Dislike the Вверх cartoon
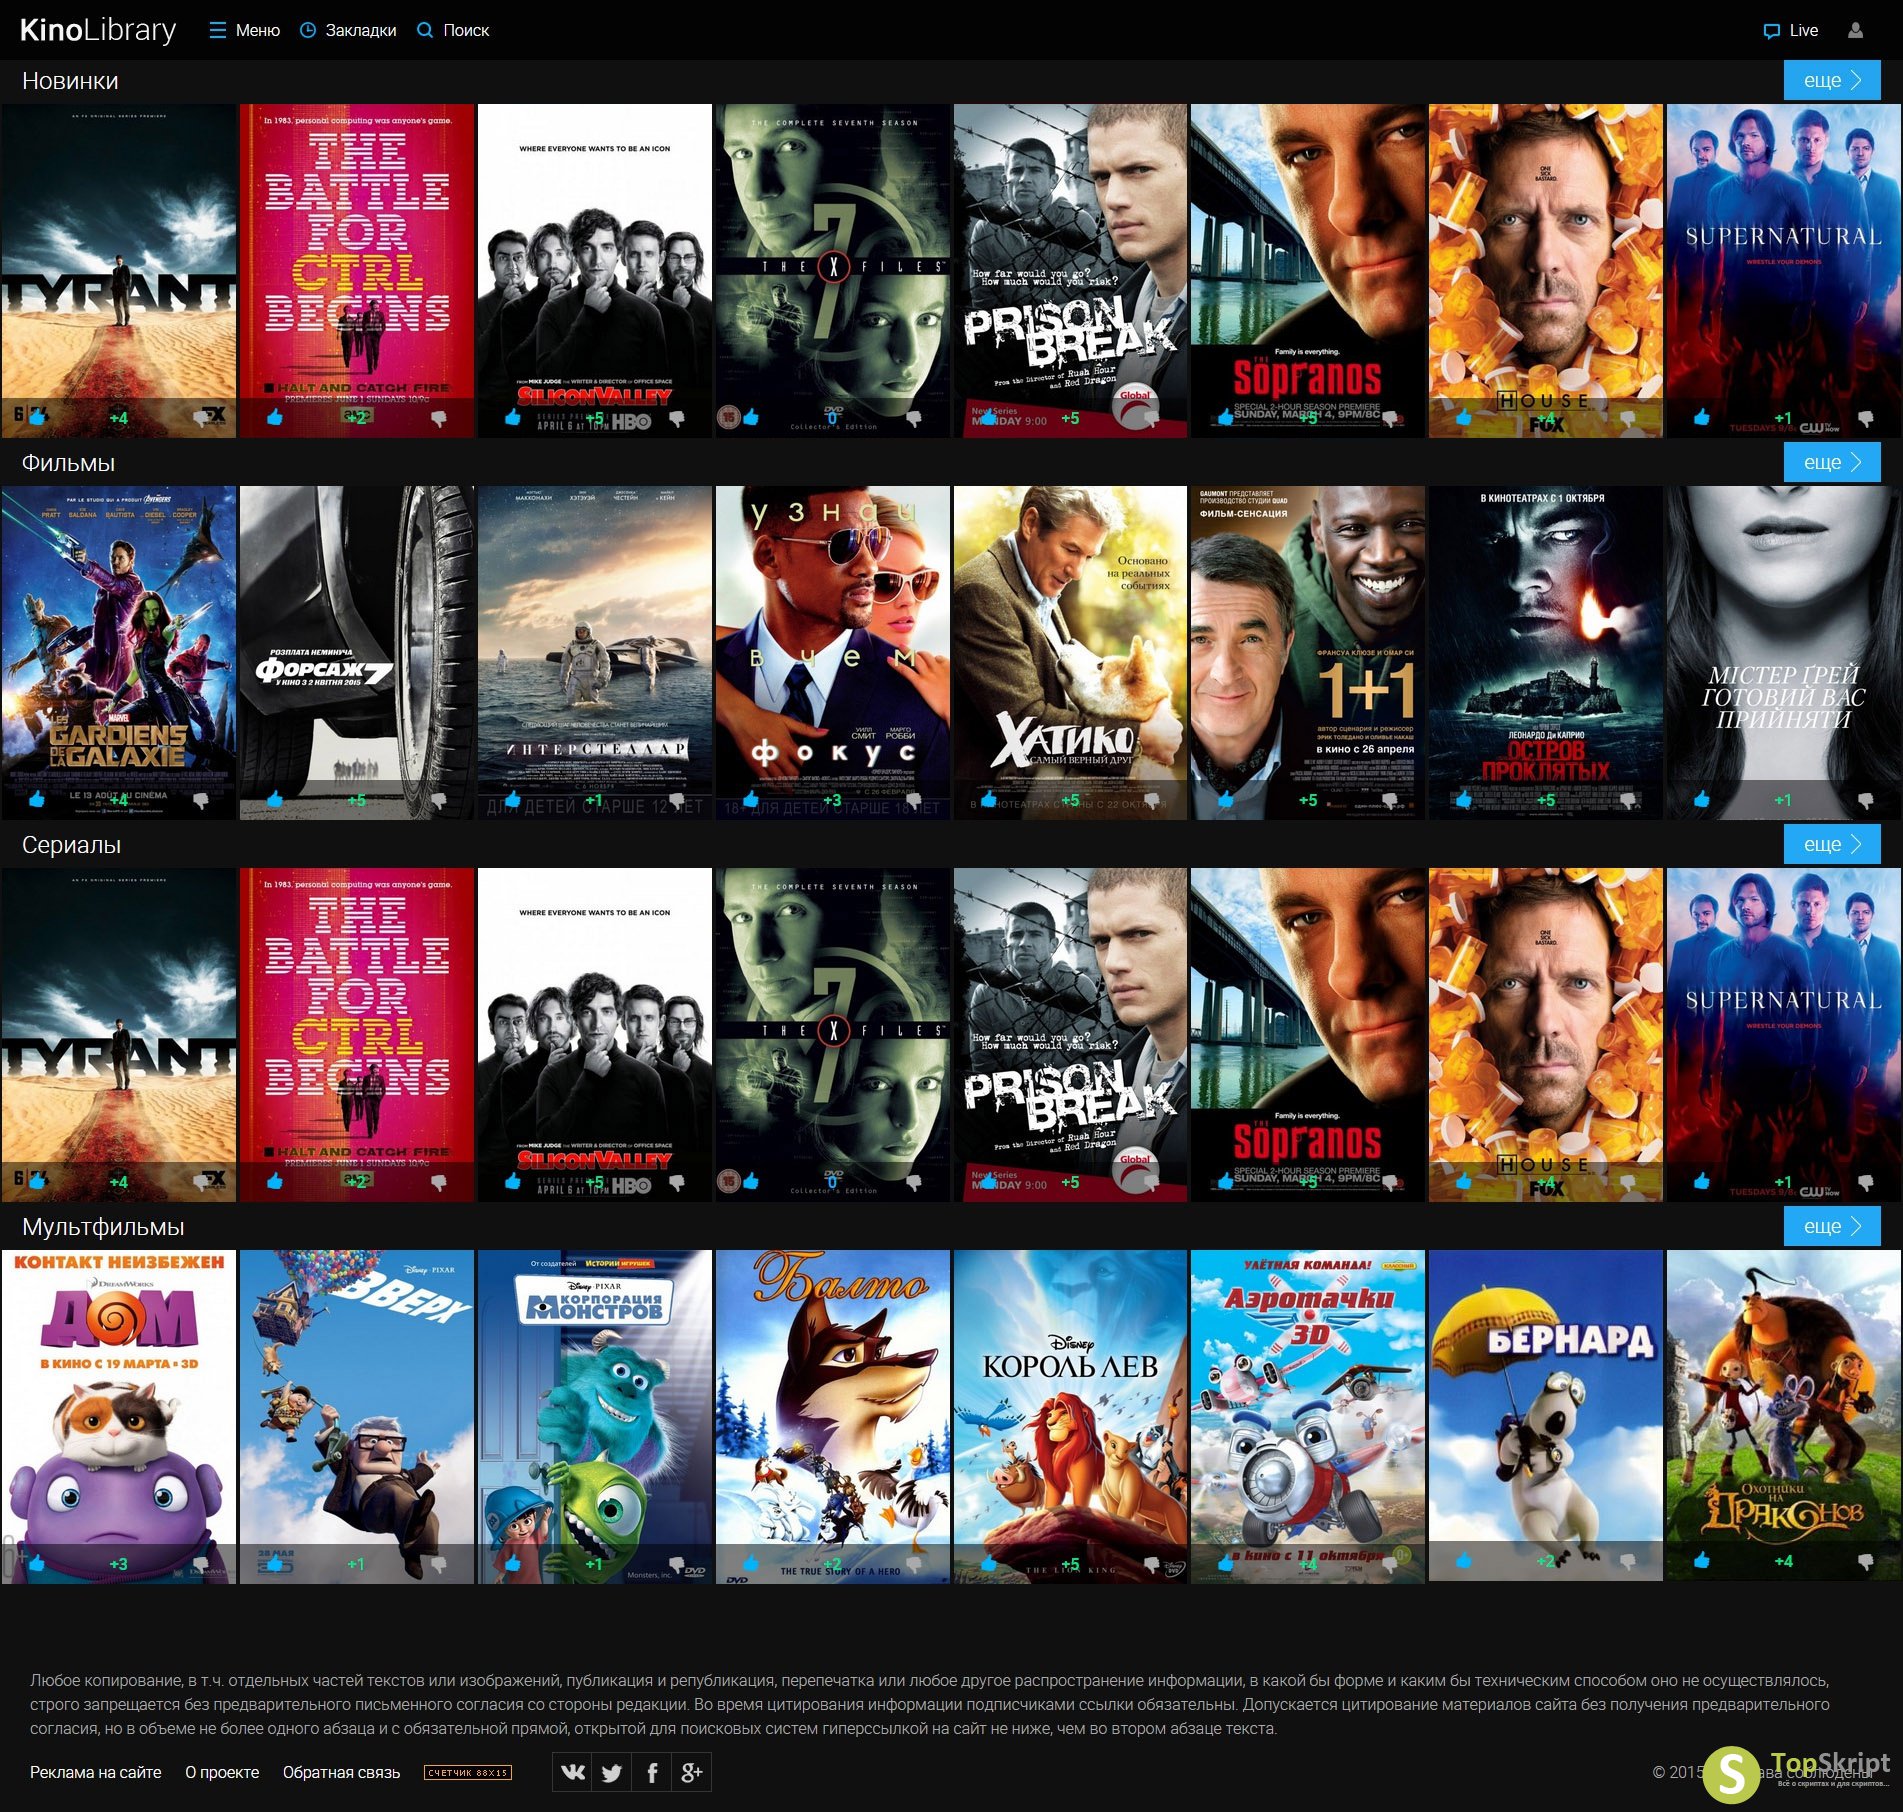Screen dimensions: 1903x1812 tap(438, 1564)
